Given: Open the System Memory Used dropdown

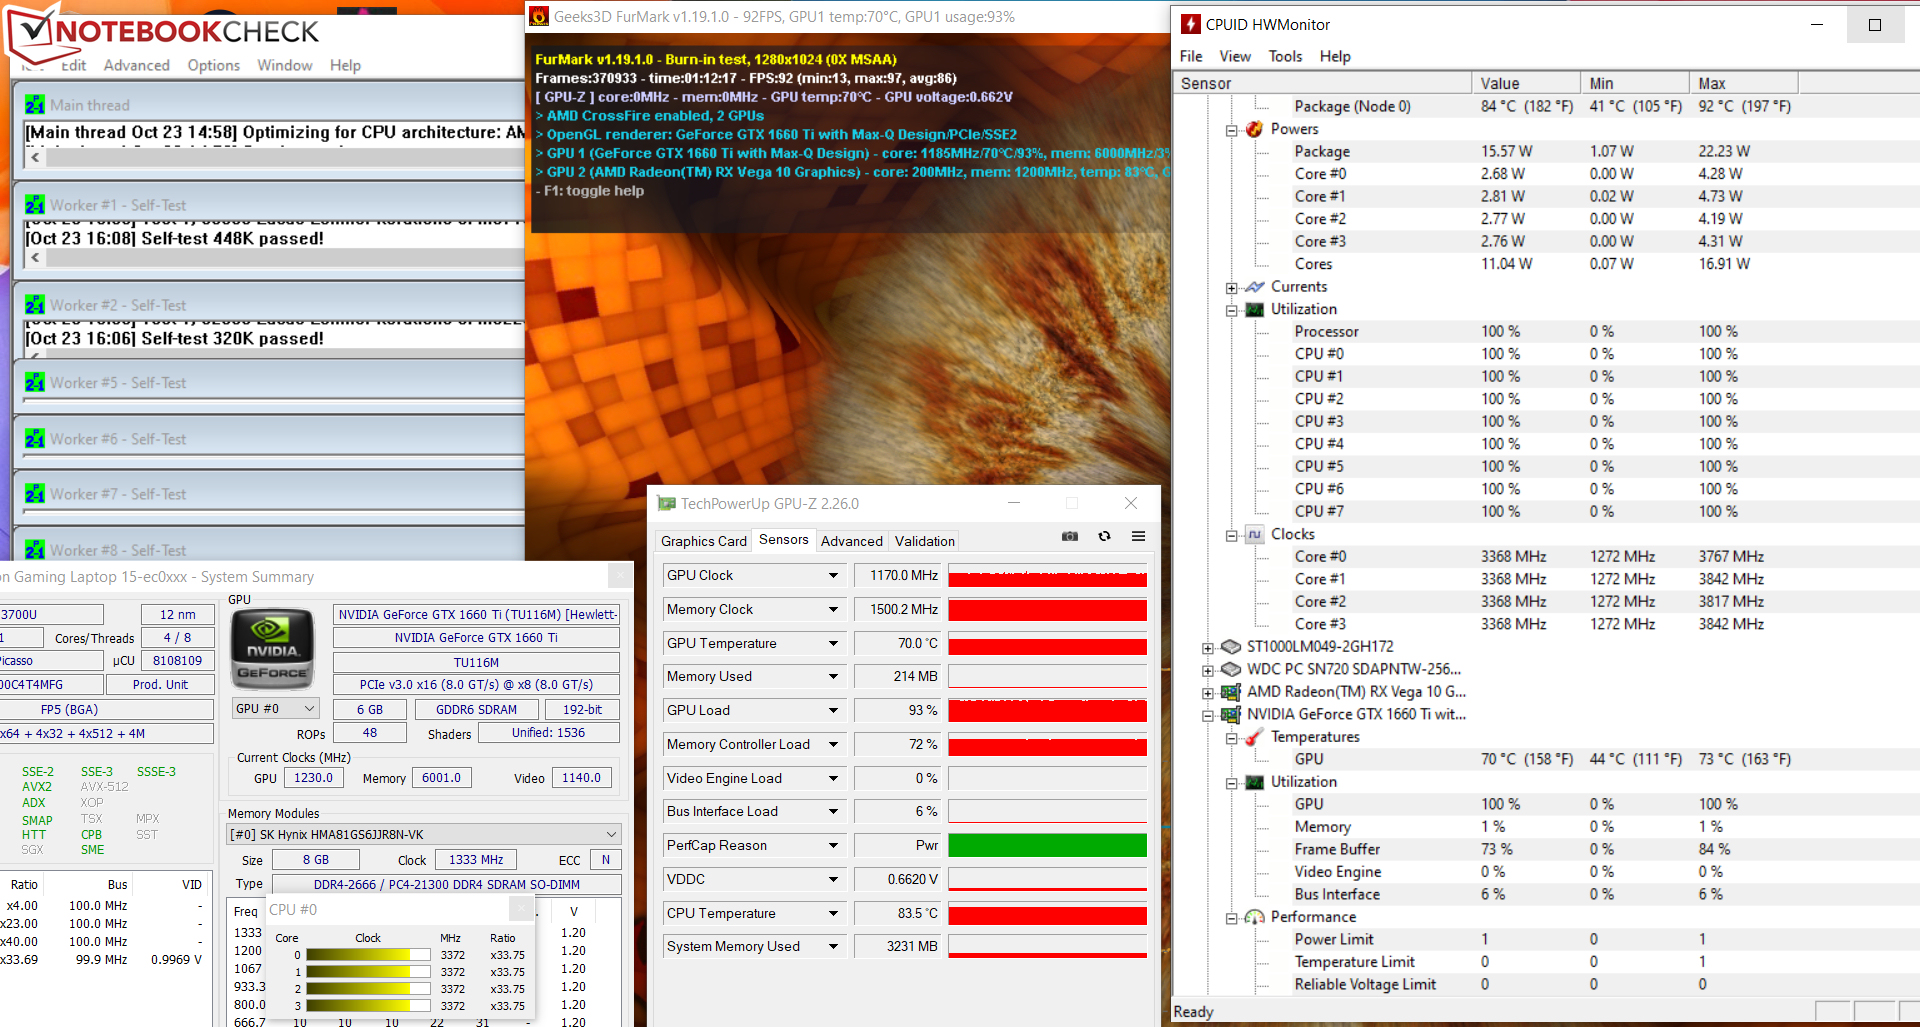Looking at the screenshot, I should 833,946.
